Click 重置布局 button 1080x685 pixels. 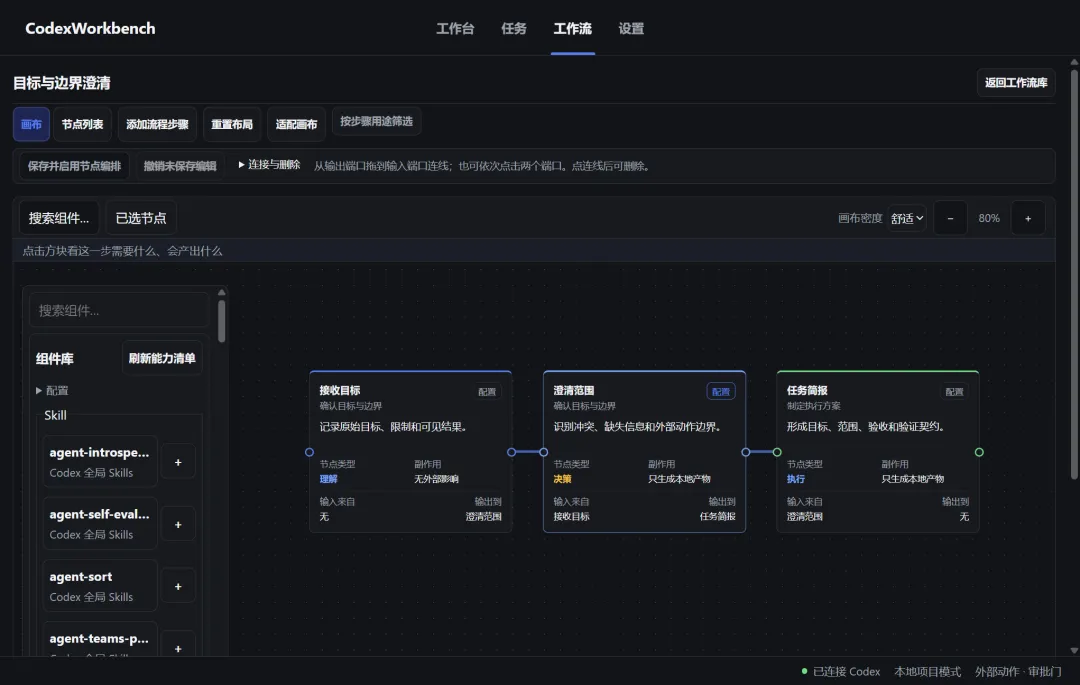click(232, 124)
